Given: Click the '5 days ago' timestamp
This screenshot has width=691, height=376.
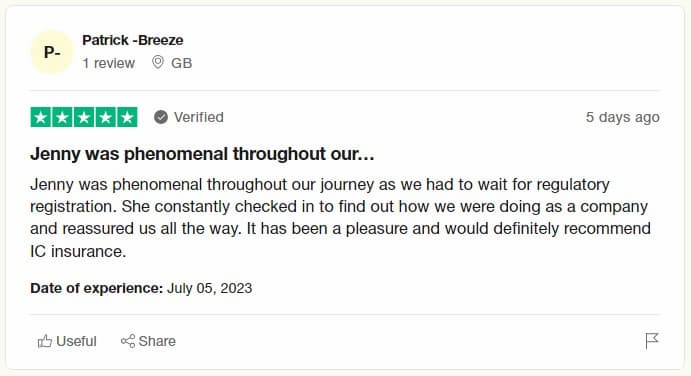Looking at the screenshot, I should (622, 117).
